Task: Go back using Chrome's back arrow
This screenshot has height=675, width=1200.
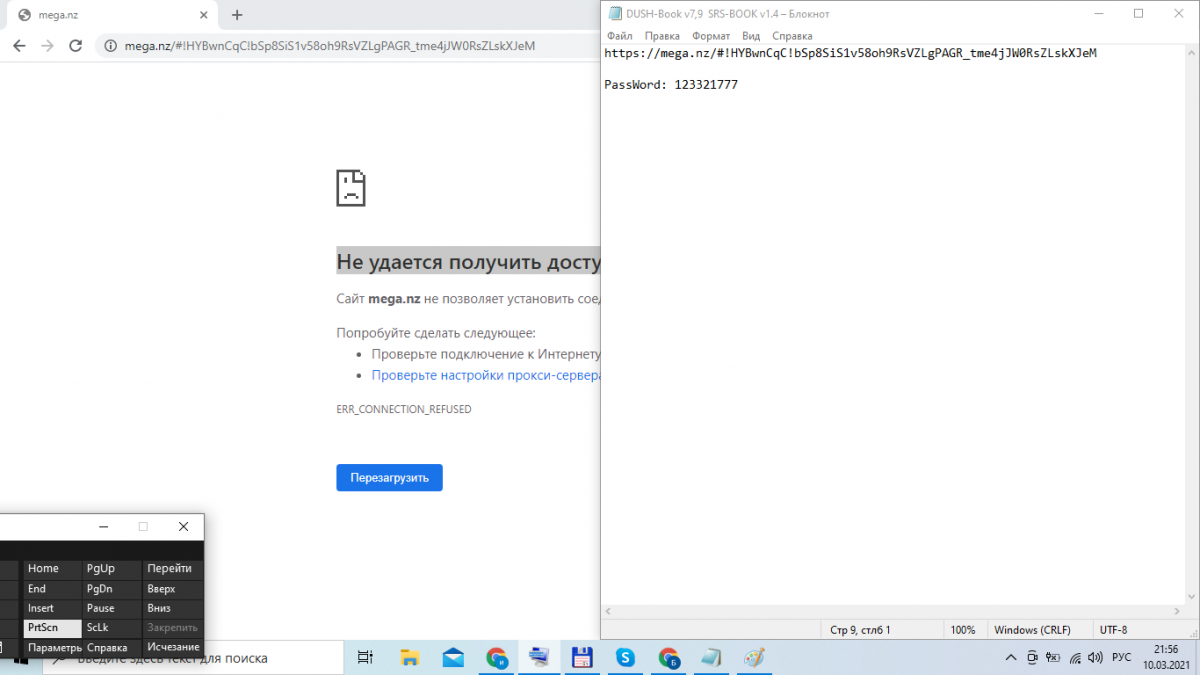Action: point(19,46)
